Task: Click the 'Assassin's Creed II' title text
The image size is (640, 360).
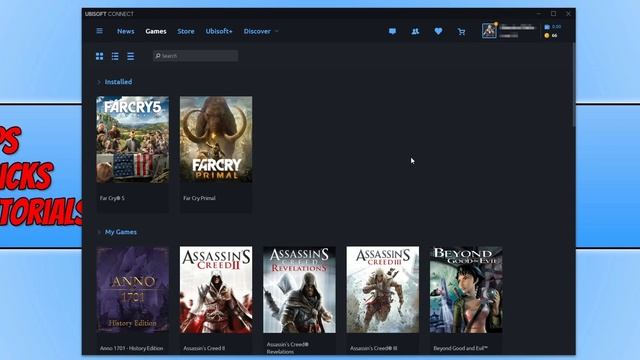Action: (204, 348)
